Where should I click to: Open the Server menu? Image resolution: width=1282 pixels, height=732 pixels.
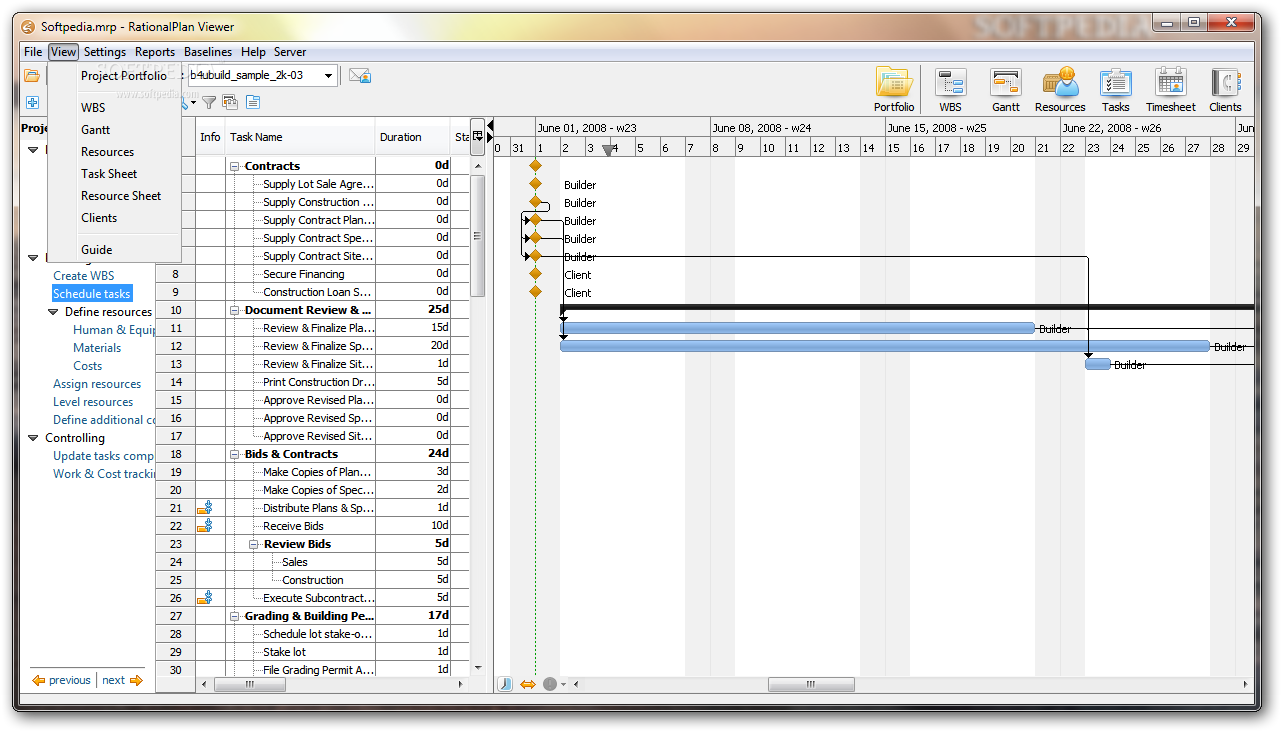290,52
